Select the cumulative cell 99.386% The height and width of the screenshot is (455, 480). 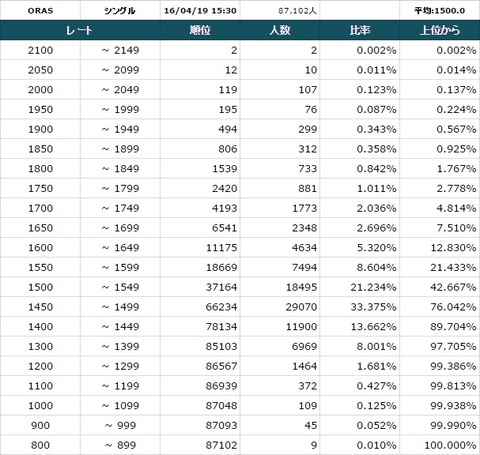pos(440,366)
